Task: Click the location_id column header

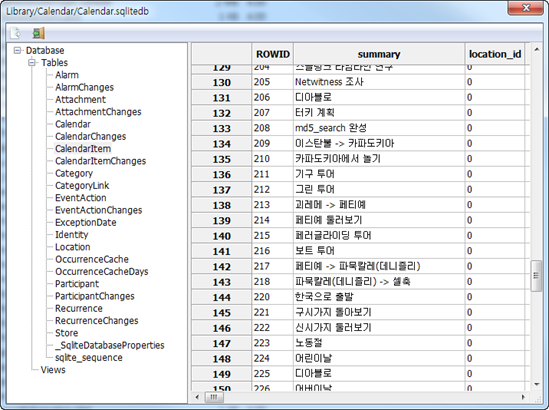Action: coord(495,54)
